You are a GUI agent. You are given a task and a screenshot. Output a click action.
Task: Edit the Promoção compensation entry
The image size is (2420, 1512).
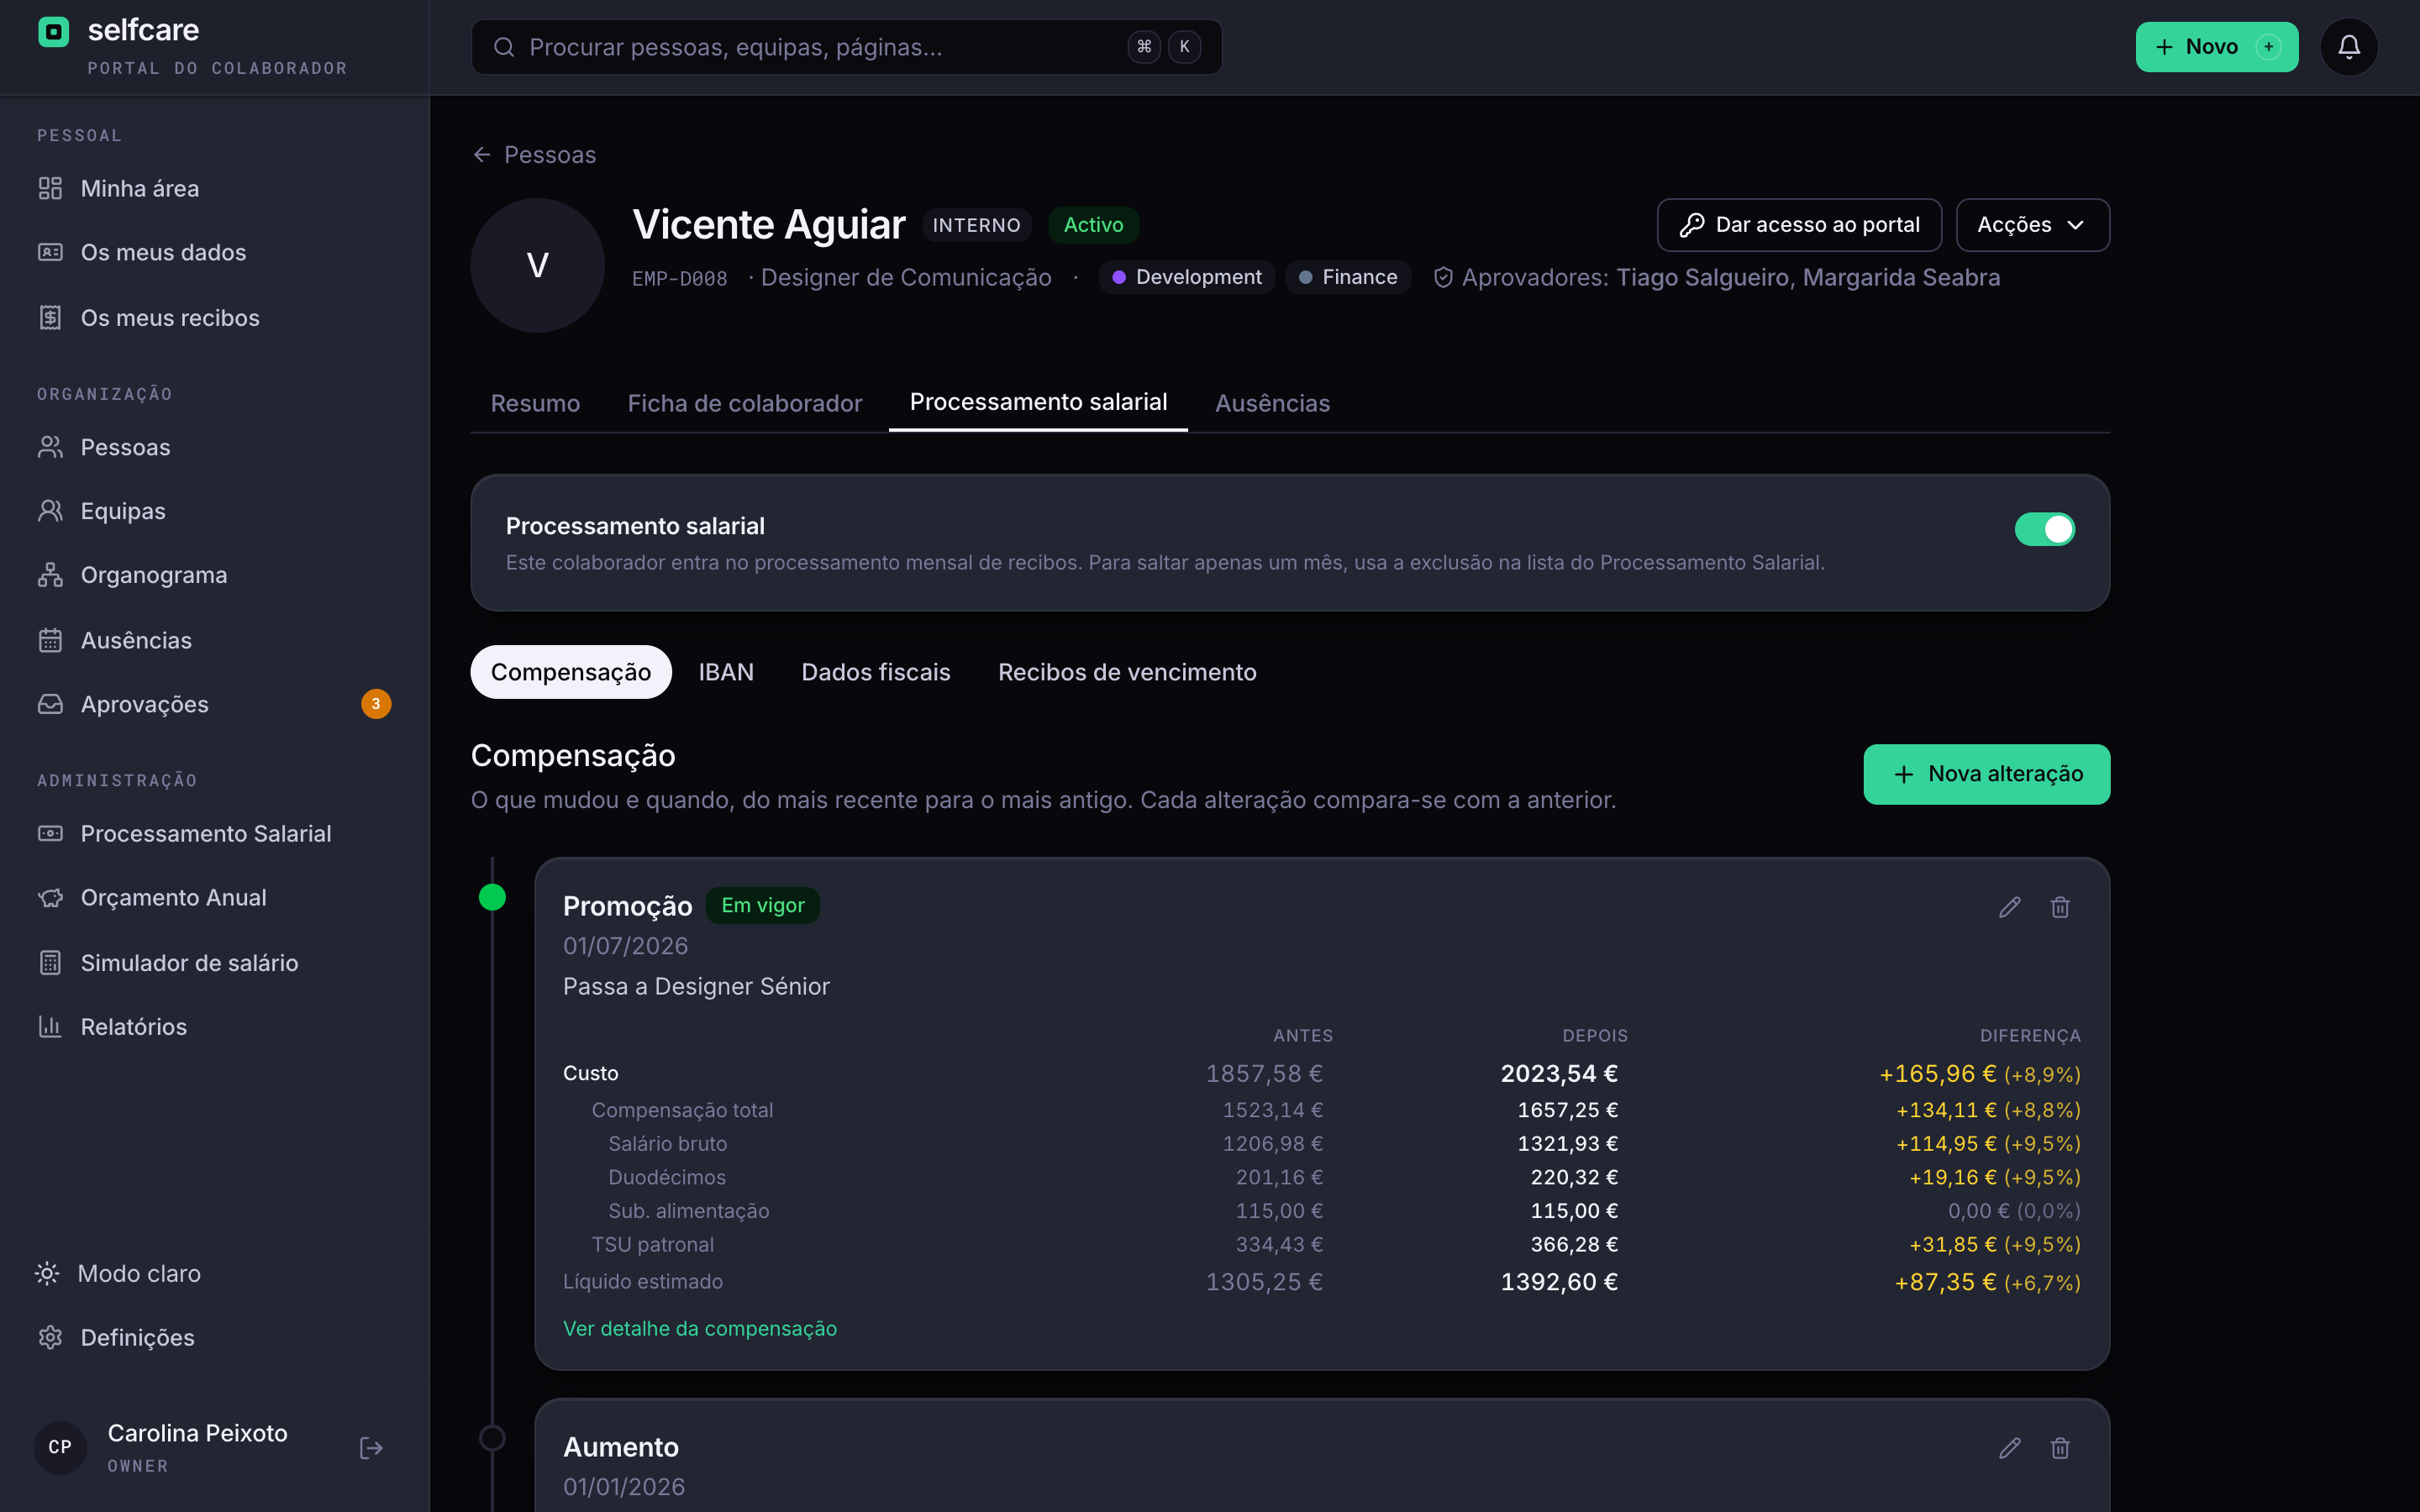pyautogui.click(x=2009, y=907)
